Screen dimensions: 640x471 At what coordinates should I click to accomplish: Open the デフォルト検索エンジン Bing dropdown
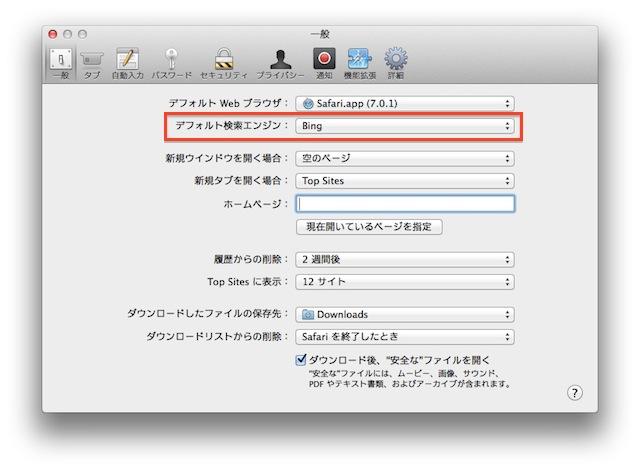405,126
